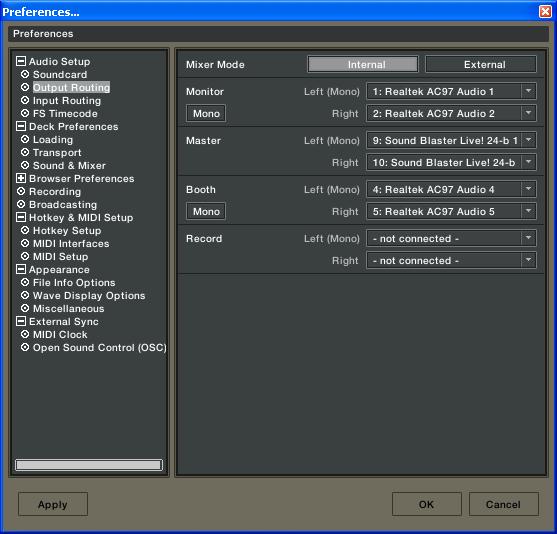Expand the Browser Preferences tree node
Screen dimensions: 557x534
pos(21,178)
